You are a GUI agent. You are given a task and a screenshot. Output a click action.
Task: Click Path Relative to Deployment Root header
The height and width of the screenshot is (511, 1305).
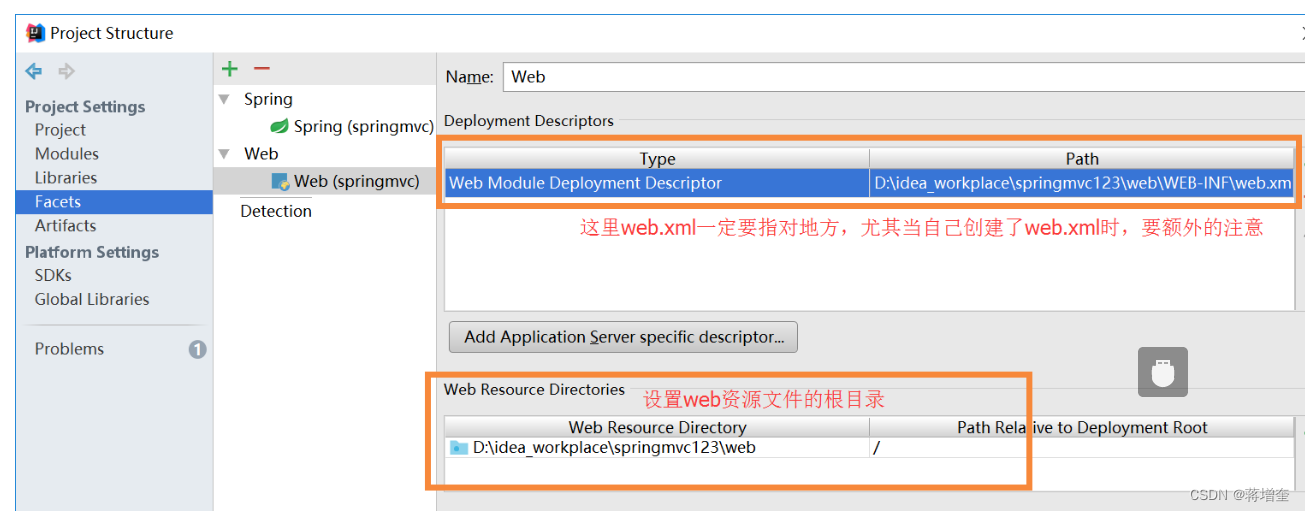click(x=1082, y=427)
